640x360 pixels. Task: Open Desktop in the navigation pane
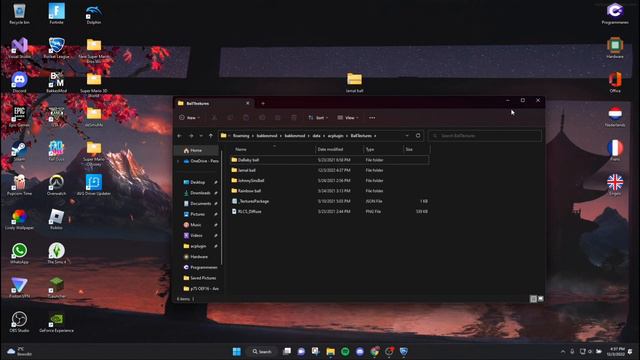(x=199, y=182)
